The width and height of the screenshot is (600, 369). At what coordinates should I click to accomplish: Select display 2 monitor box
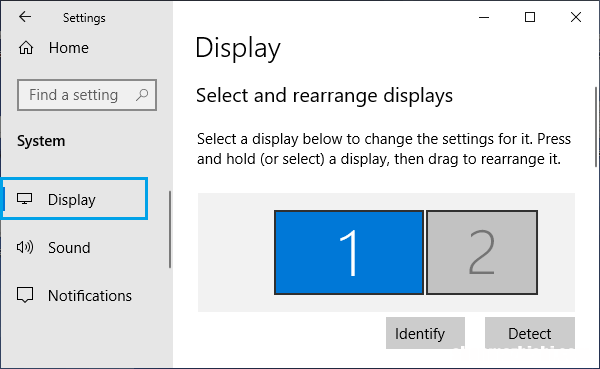[x=482, y=252]
